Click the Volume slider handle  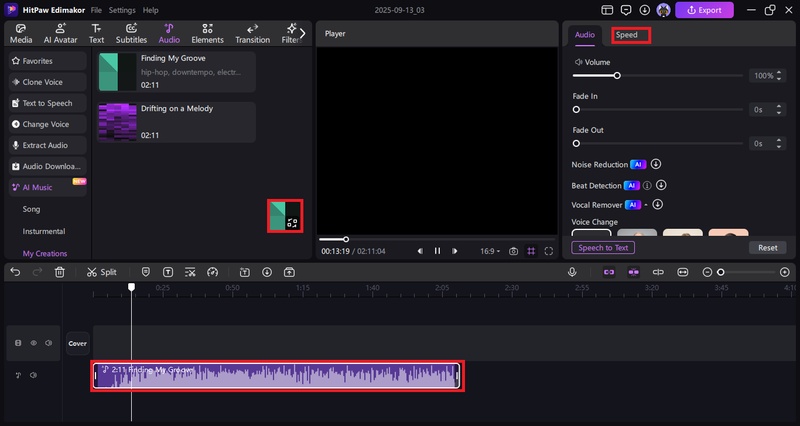pos(617,76)
